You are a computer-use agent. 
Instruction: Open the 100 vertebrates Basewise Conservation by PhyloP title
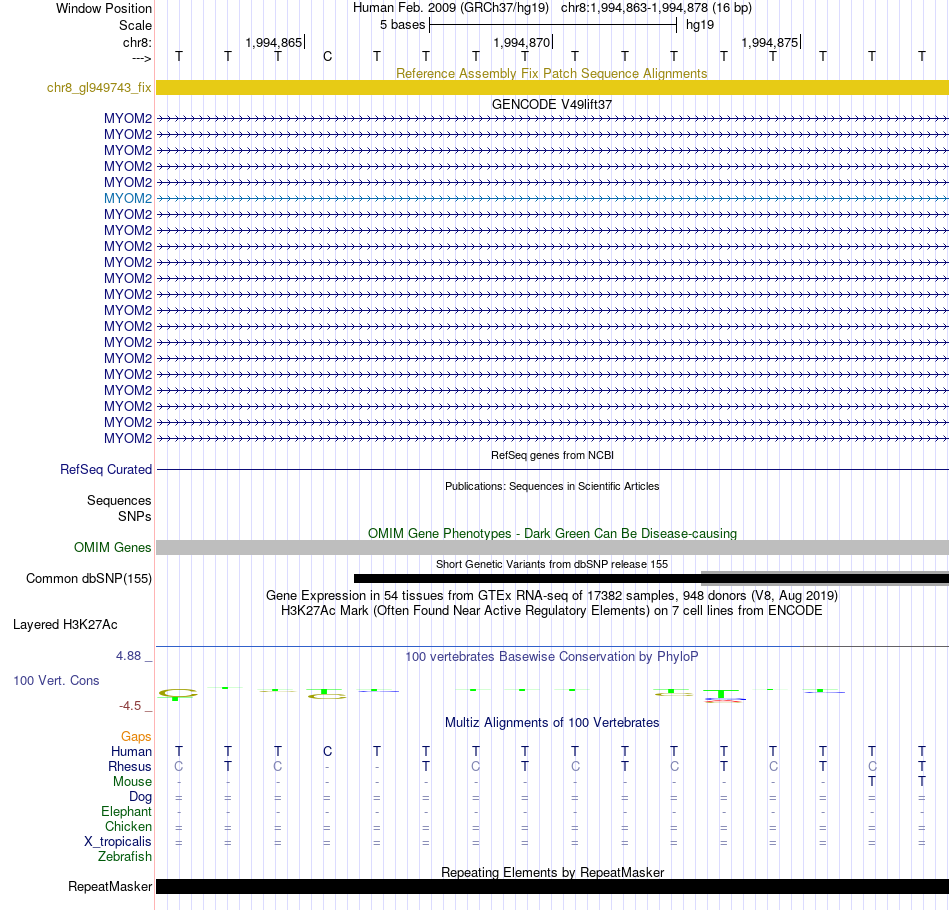552,657
